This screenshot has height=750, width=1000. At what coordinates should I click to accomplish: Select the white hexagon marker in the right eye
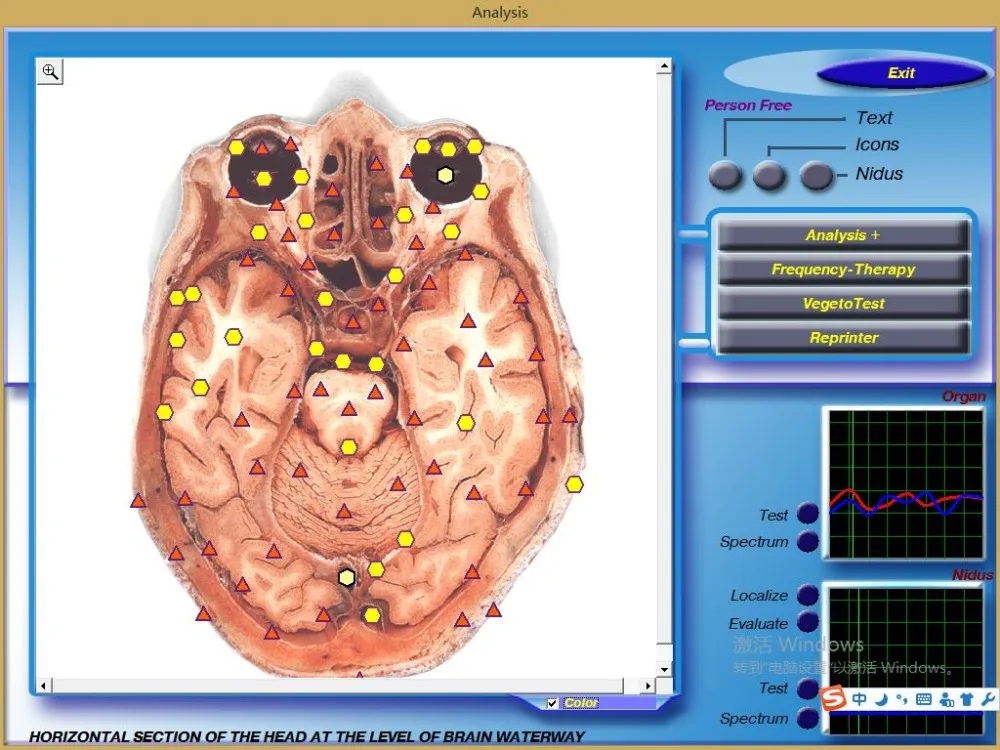445,175
